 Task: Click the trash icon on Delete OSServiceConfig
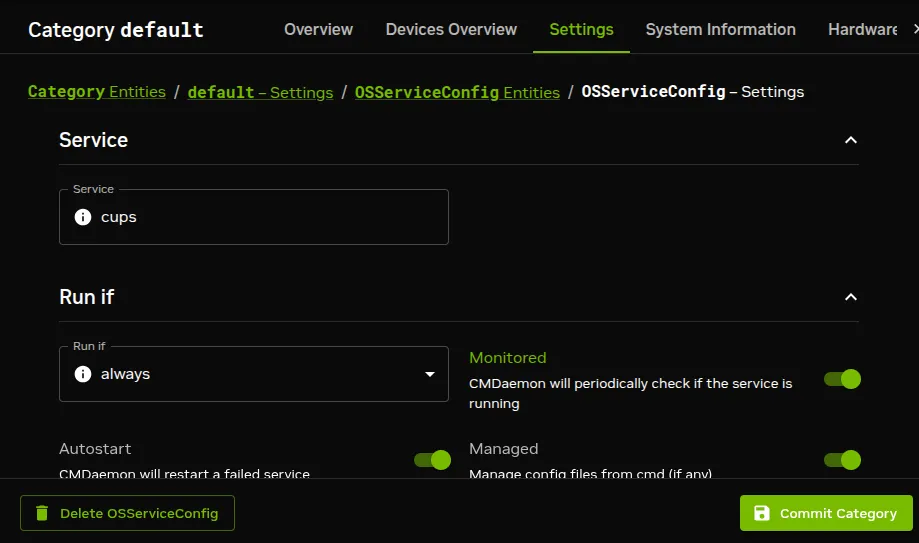[x=42, y=513]
